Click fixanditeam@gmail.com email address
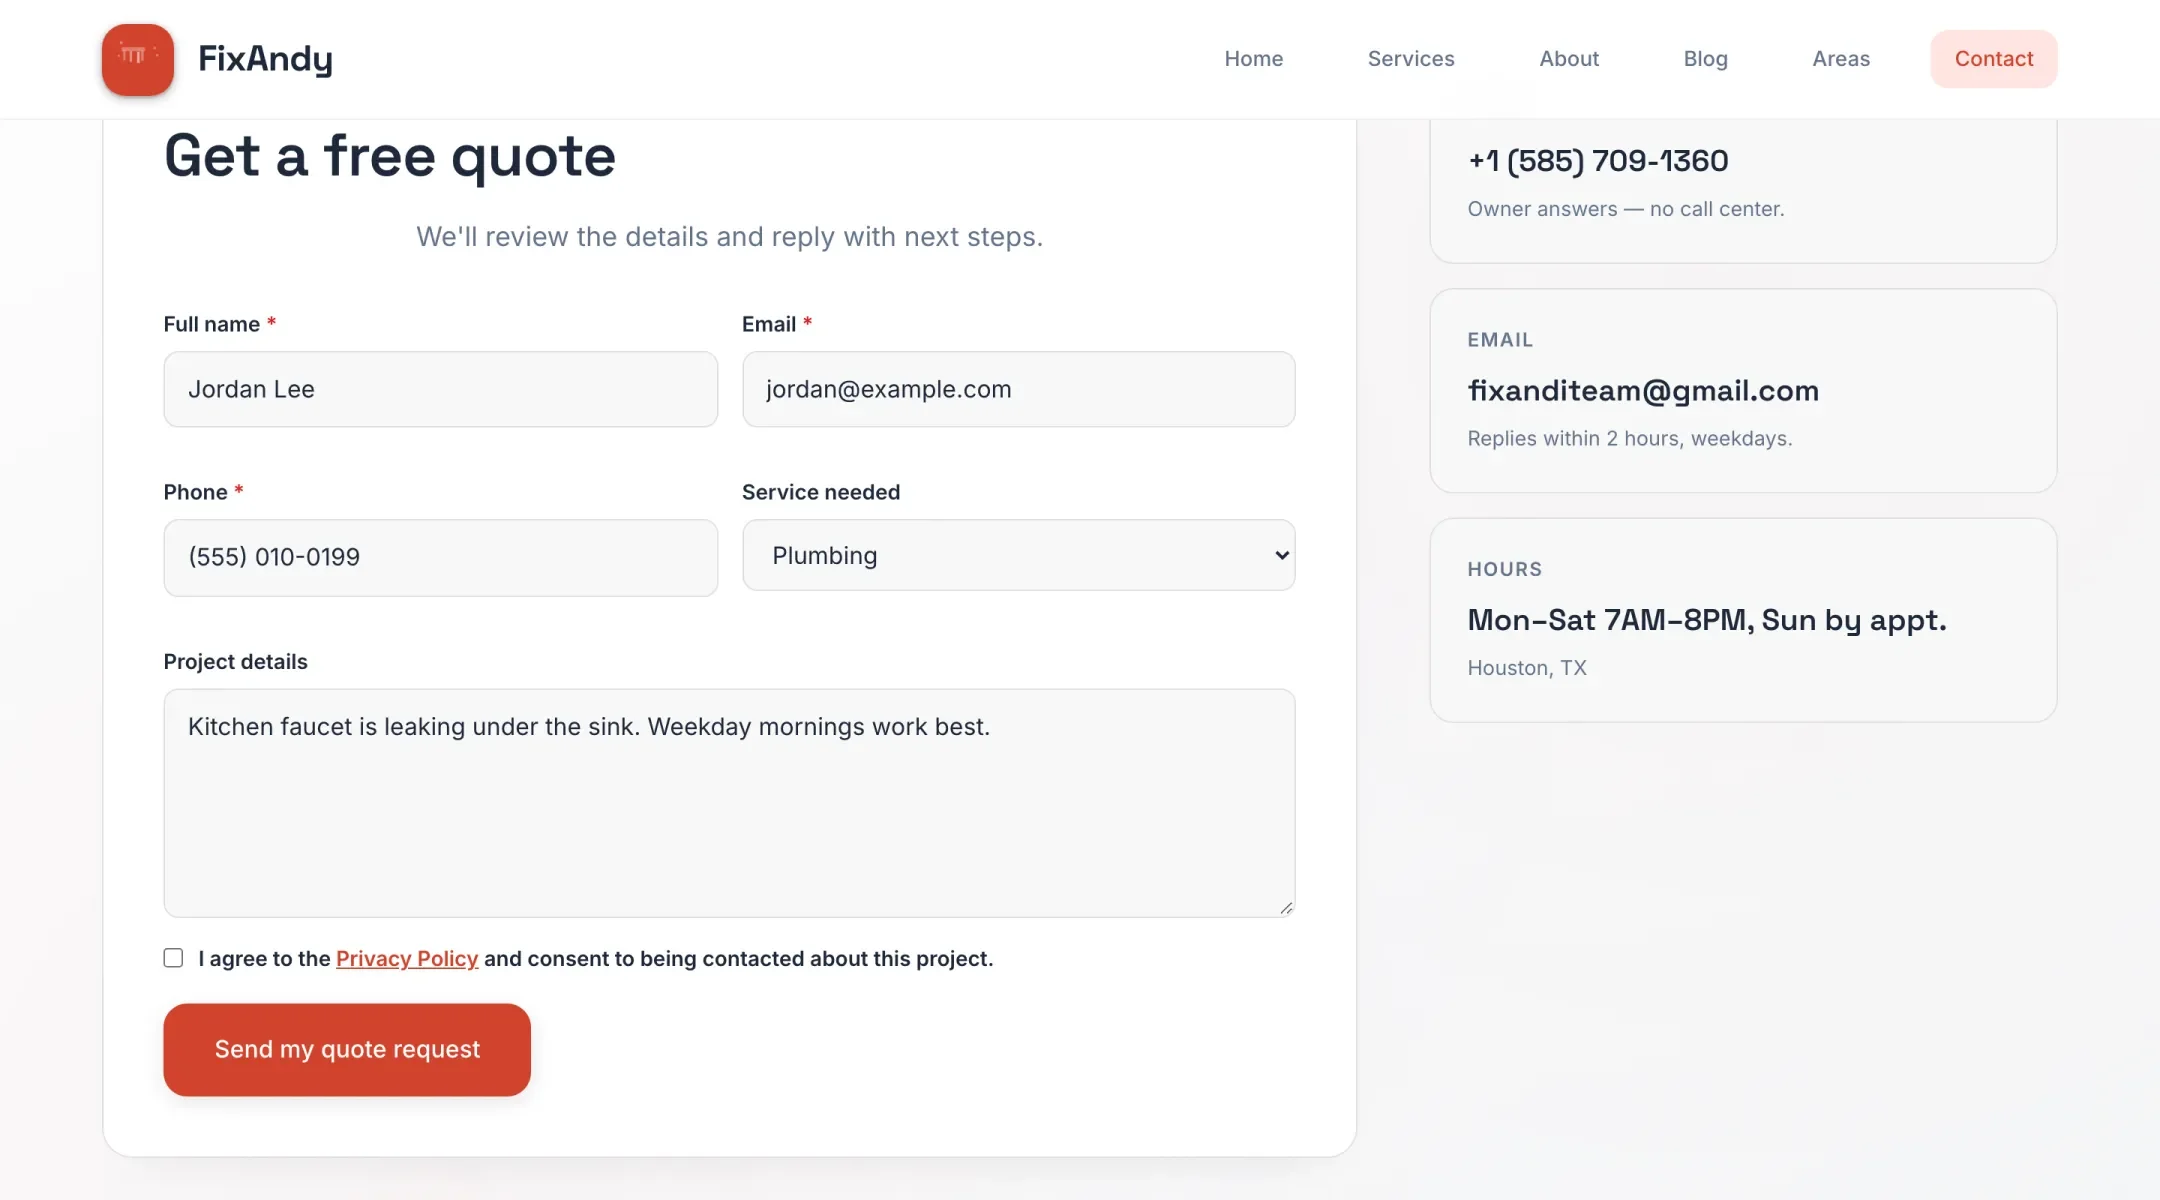This screenshot has height=1200, width=2160. [1643, 390]
